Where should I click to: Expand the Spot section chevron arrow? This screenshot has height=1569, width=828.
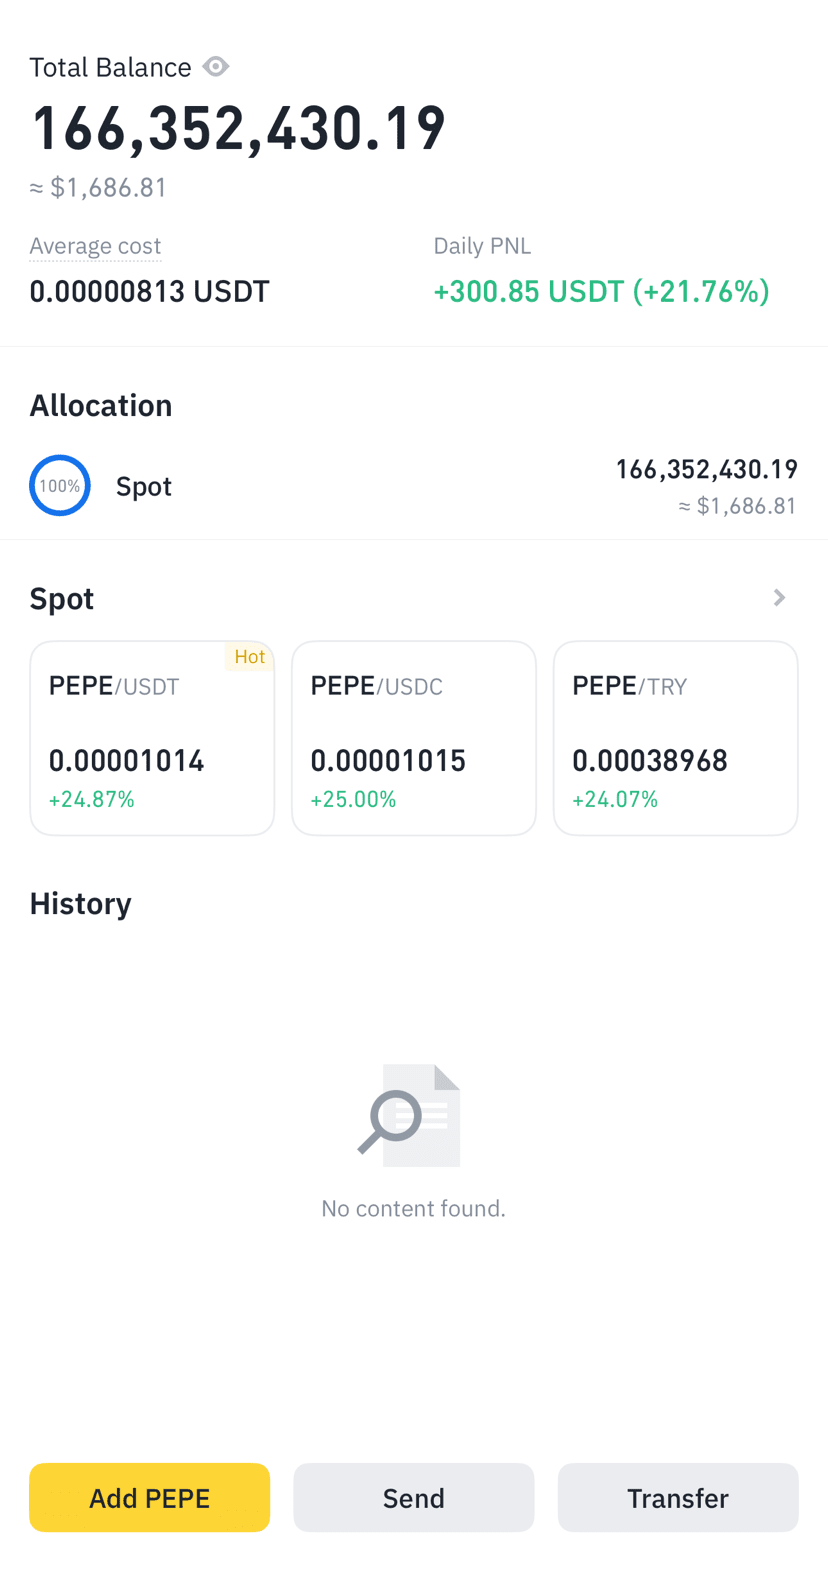[x=780, y=598]
